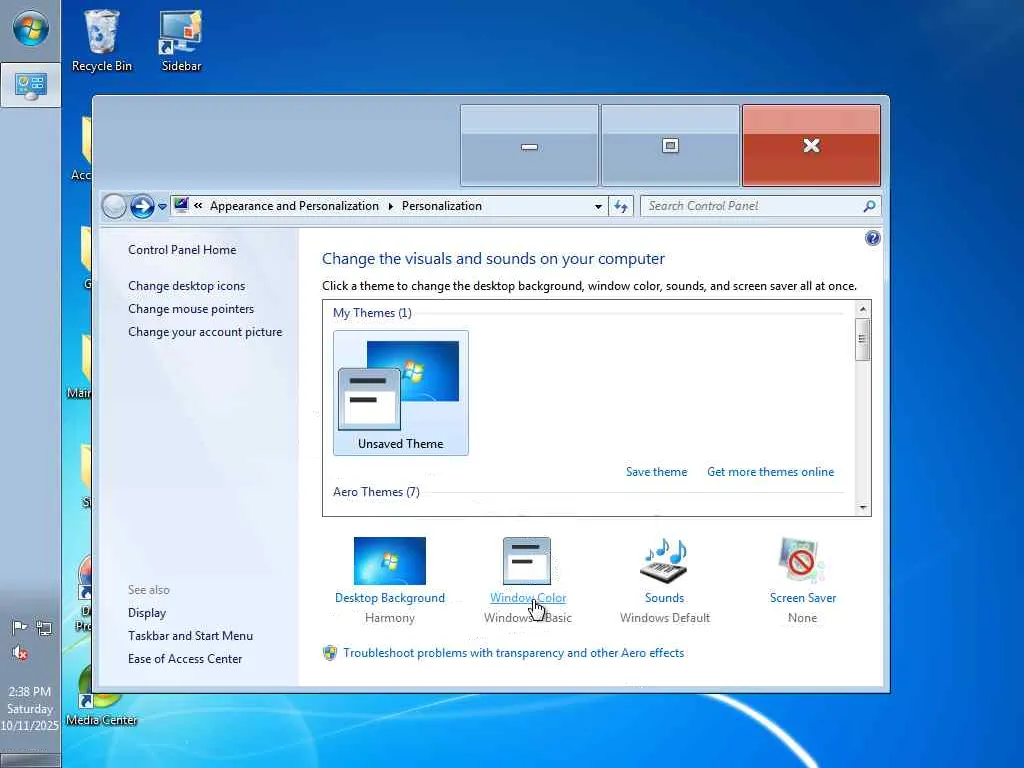
Task: Expand the arrow between the breadcrumbs
Action: [x=391, y=206]
